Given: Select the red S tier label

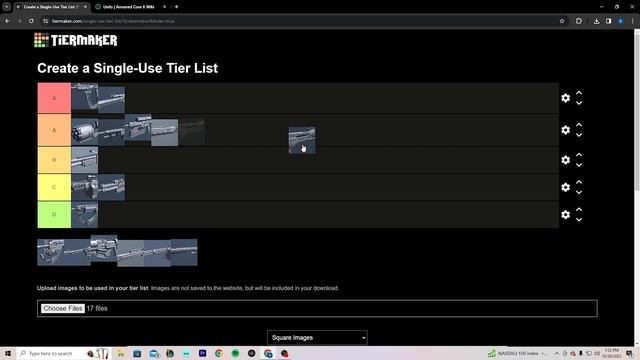Looking at the screenshot, I should coord(54,98).
